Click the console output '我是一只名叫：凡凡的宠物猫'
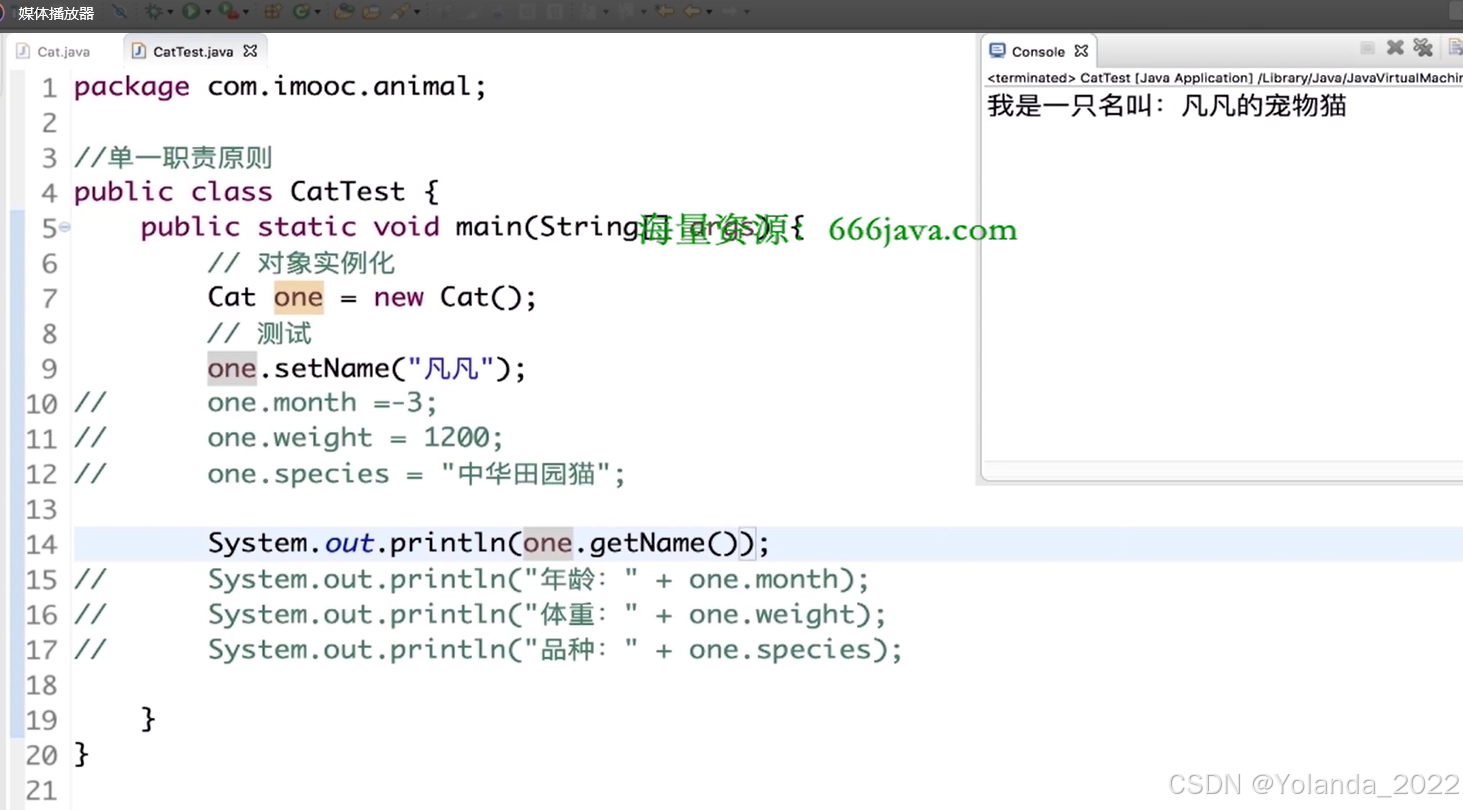The image size is (1463, 810). click(x=1166, y=105)
